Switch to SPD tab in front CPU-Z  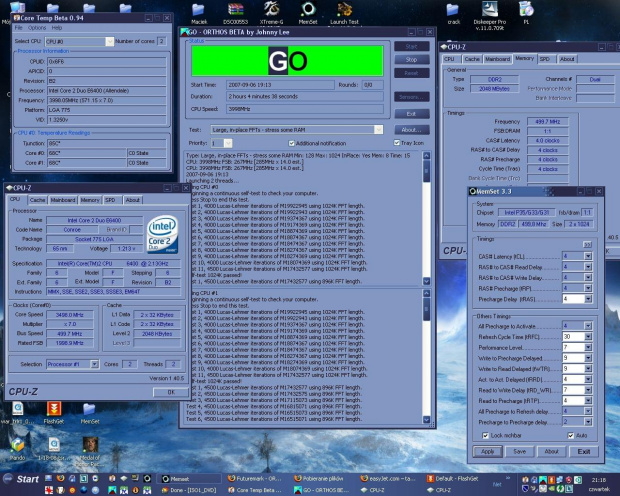point(110,200)
